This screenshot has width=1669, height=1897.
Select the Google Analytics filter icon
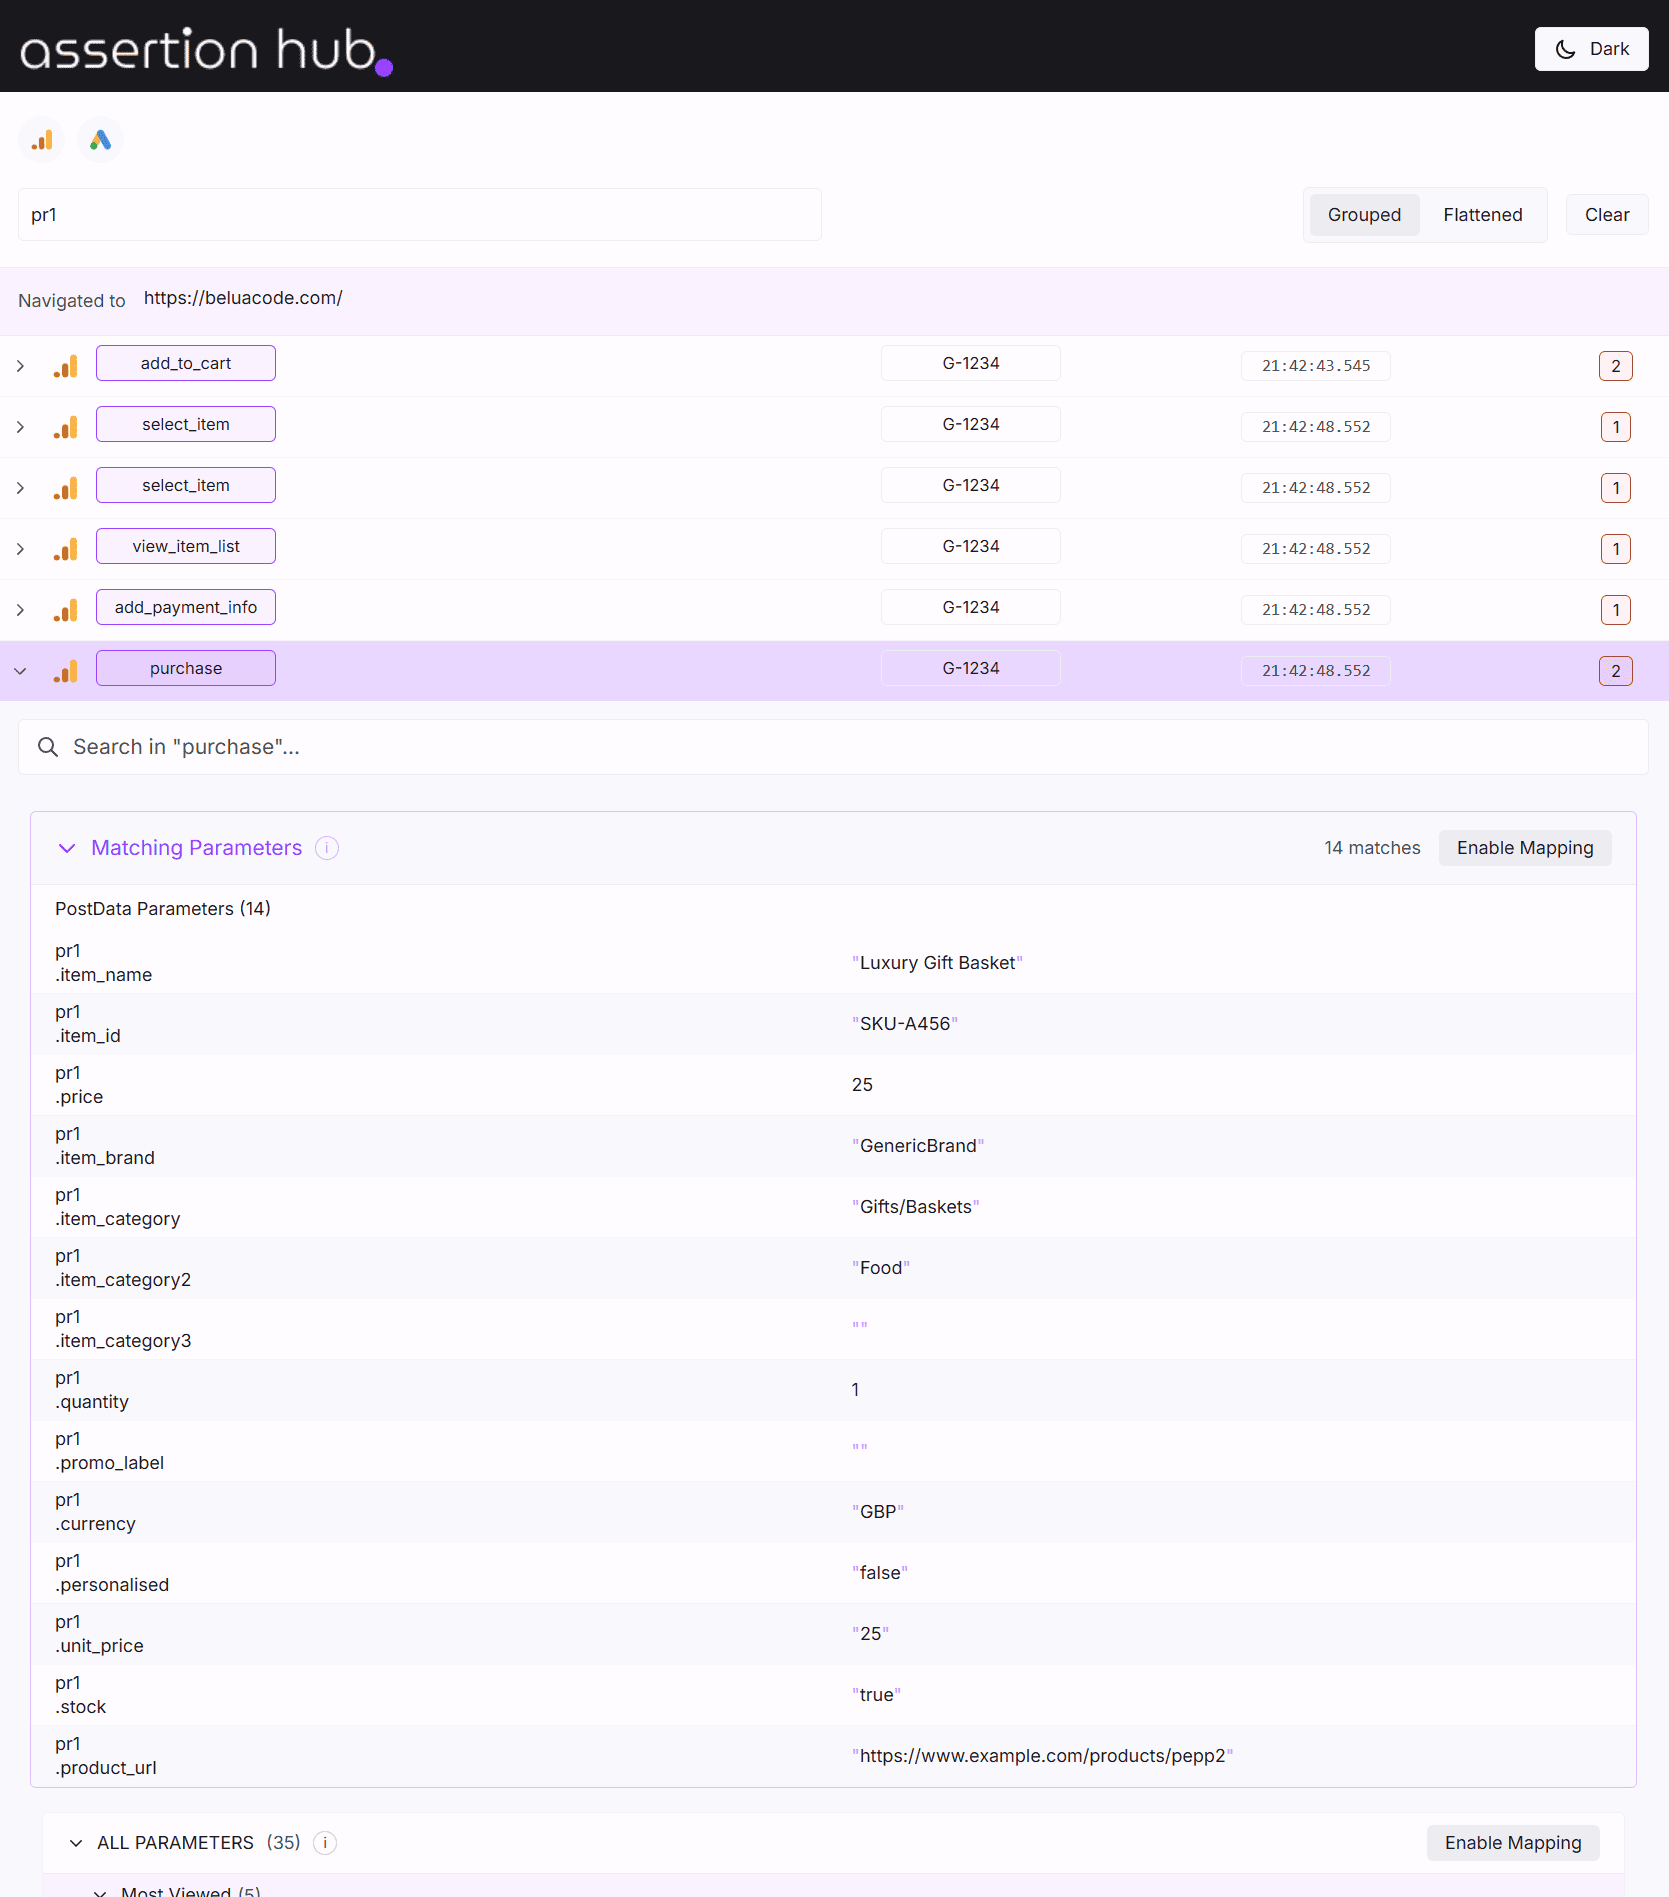pyautogui.click(x=41, y=139)
